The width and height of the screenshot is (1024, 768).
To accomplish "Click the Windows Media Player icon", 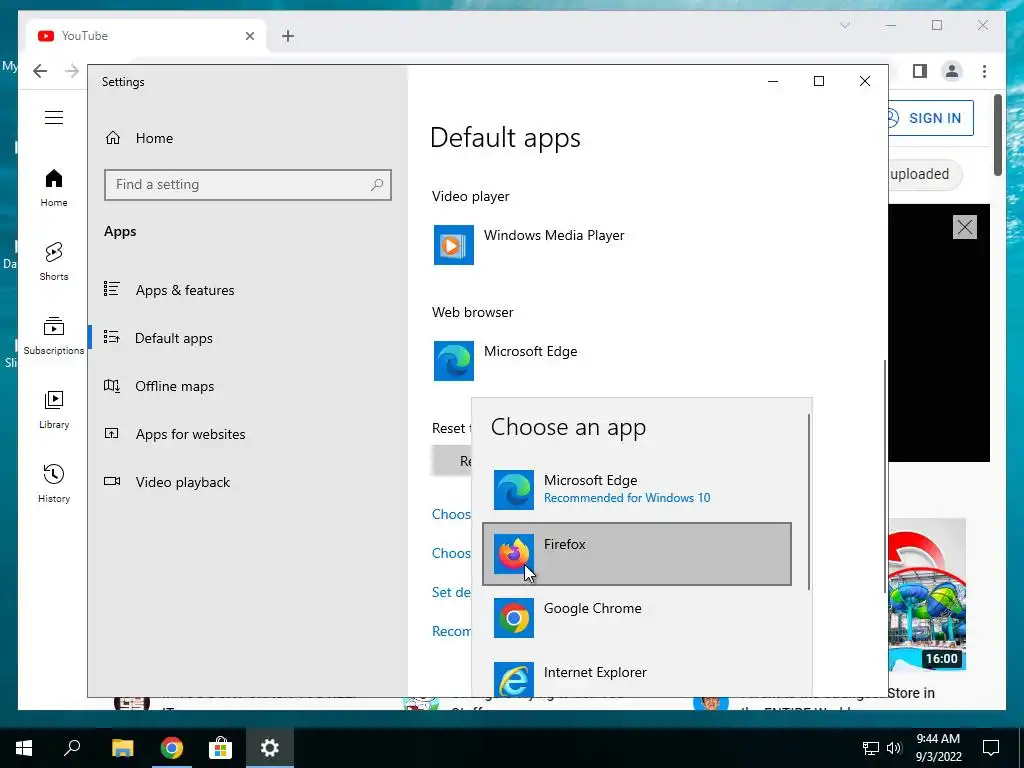I will pyautogui.click(x=454, y=245).
